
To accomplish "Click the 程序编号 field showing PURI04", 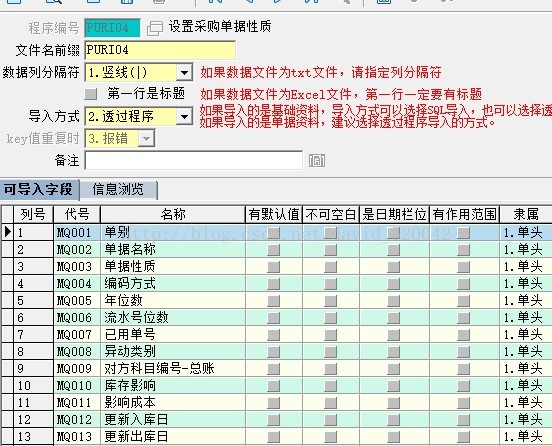I will point(112,28).
